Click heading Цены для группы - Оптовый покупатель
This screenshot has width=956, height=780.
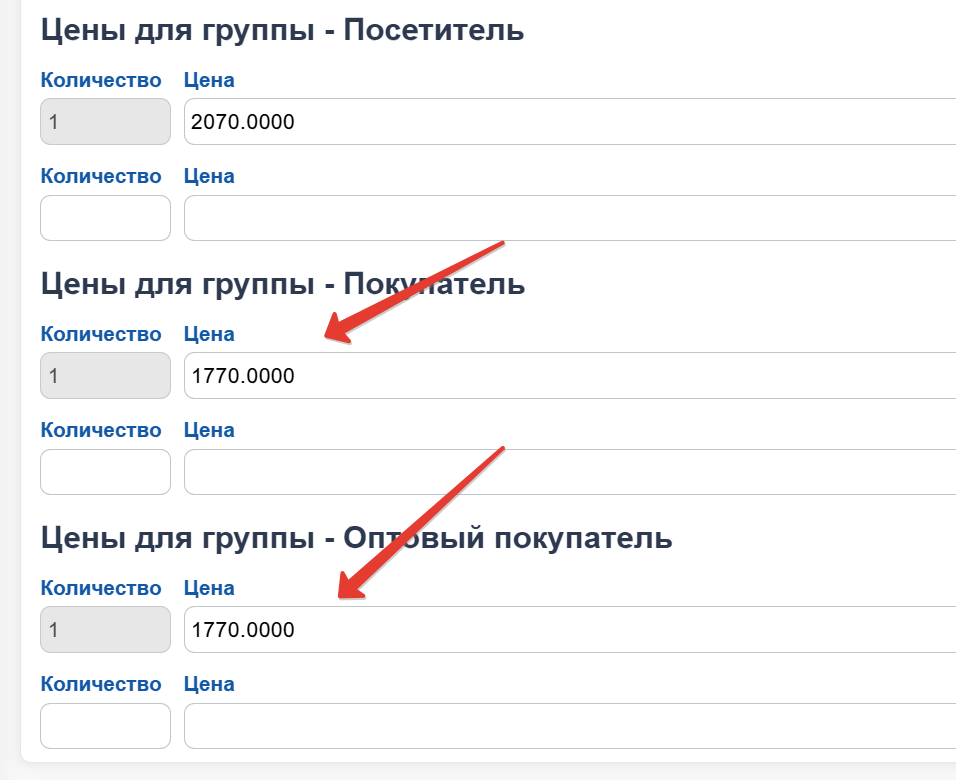356,538
